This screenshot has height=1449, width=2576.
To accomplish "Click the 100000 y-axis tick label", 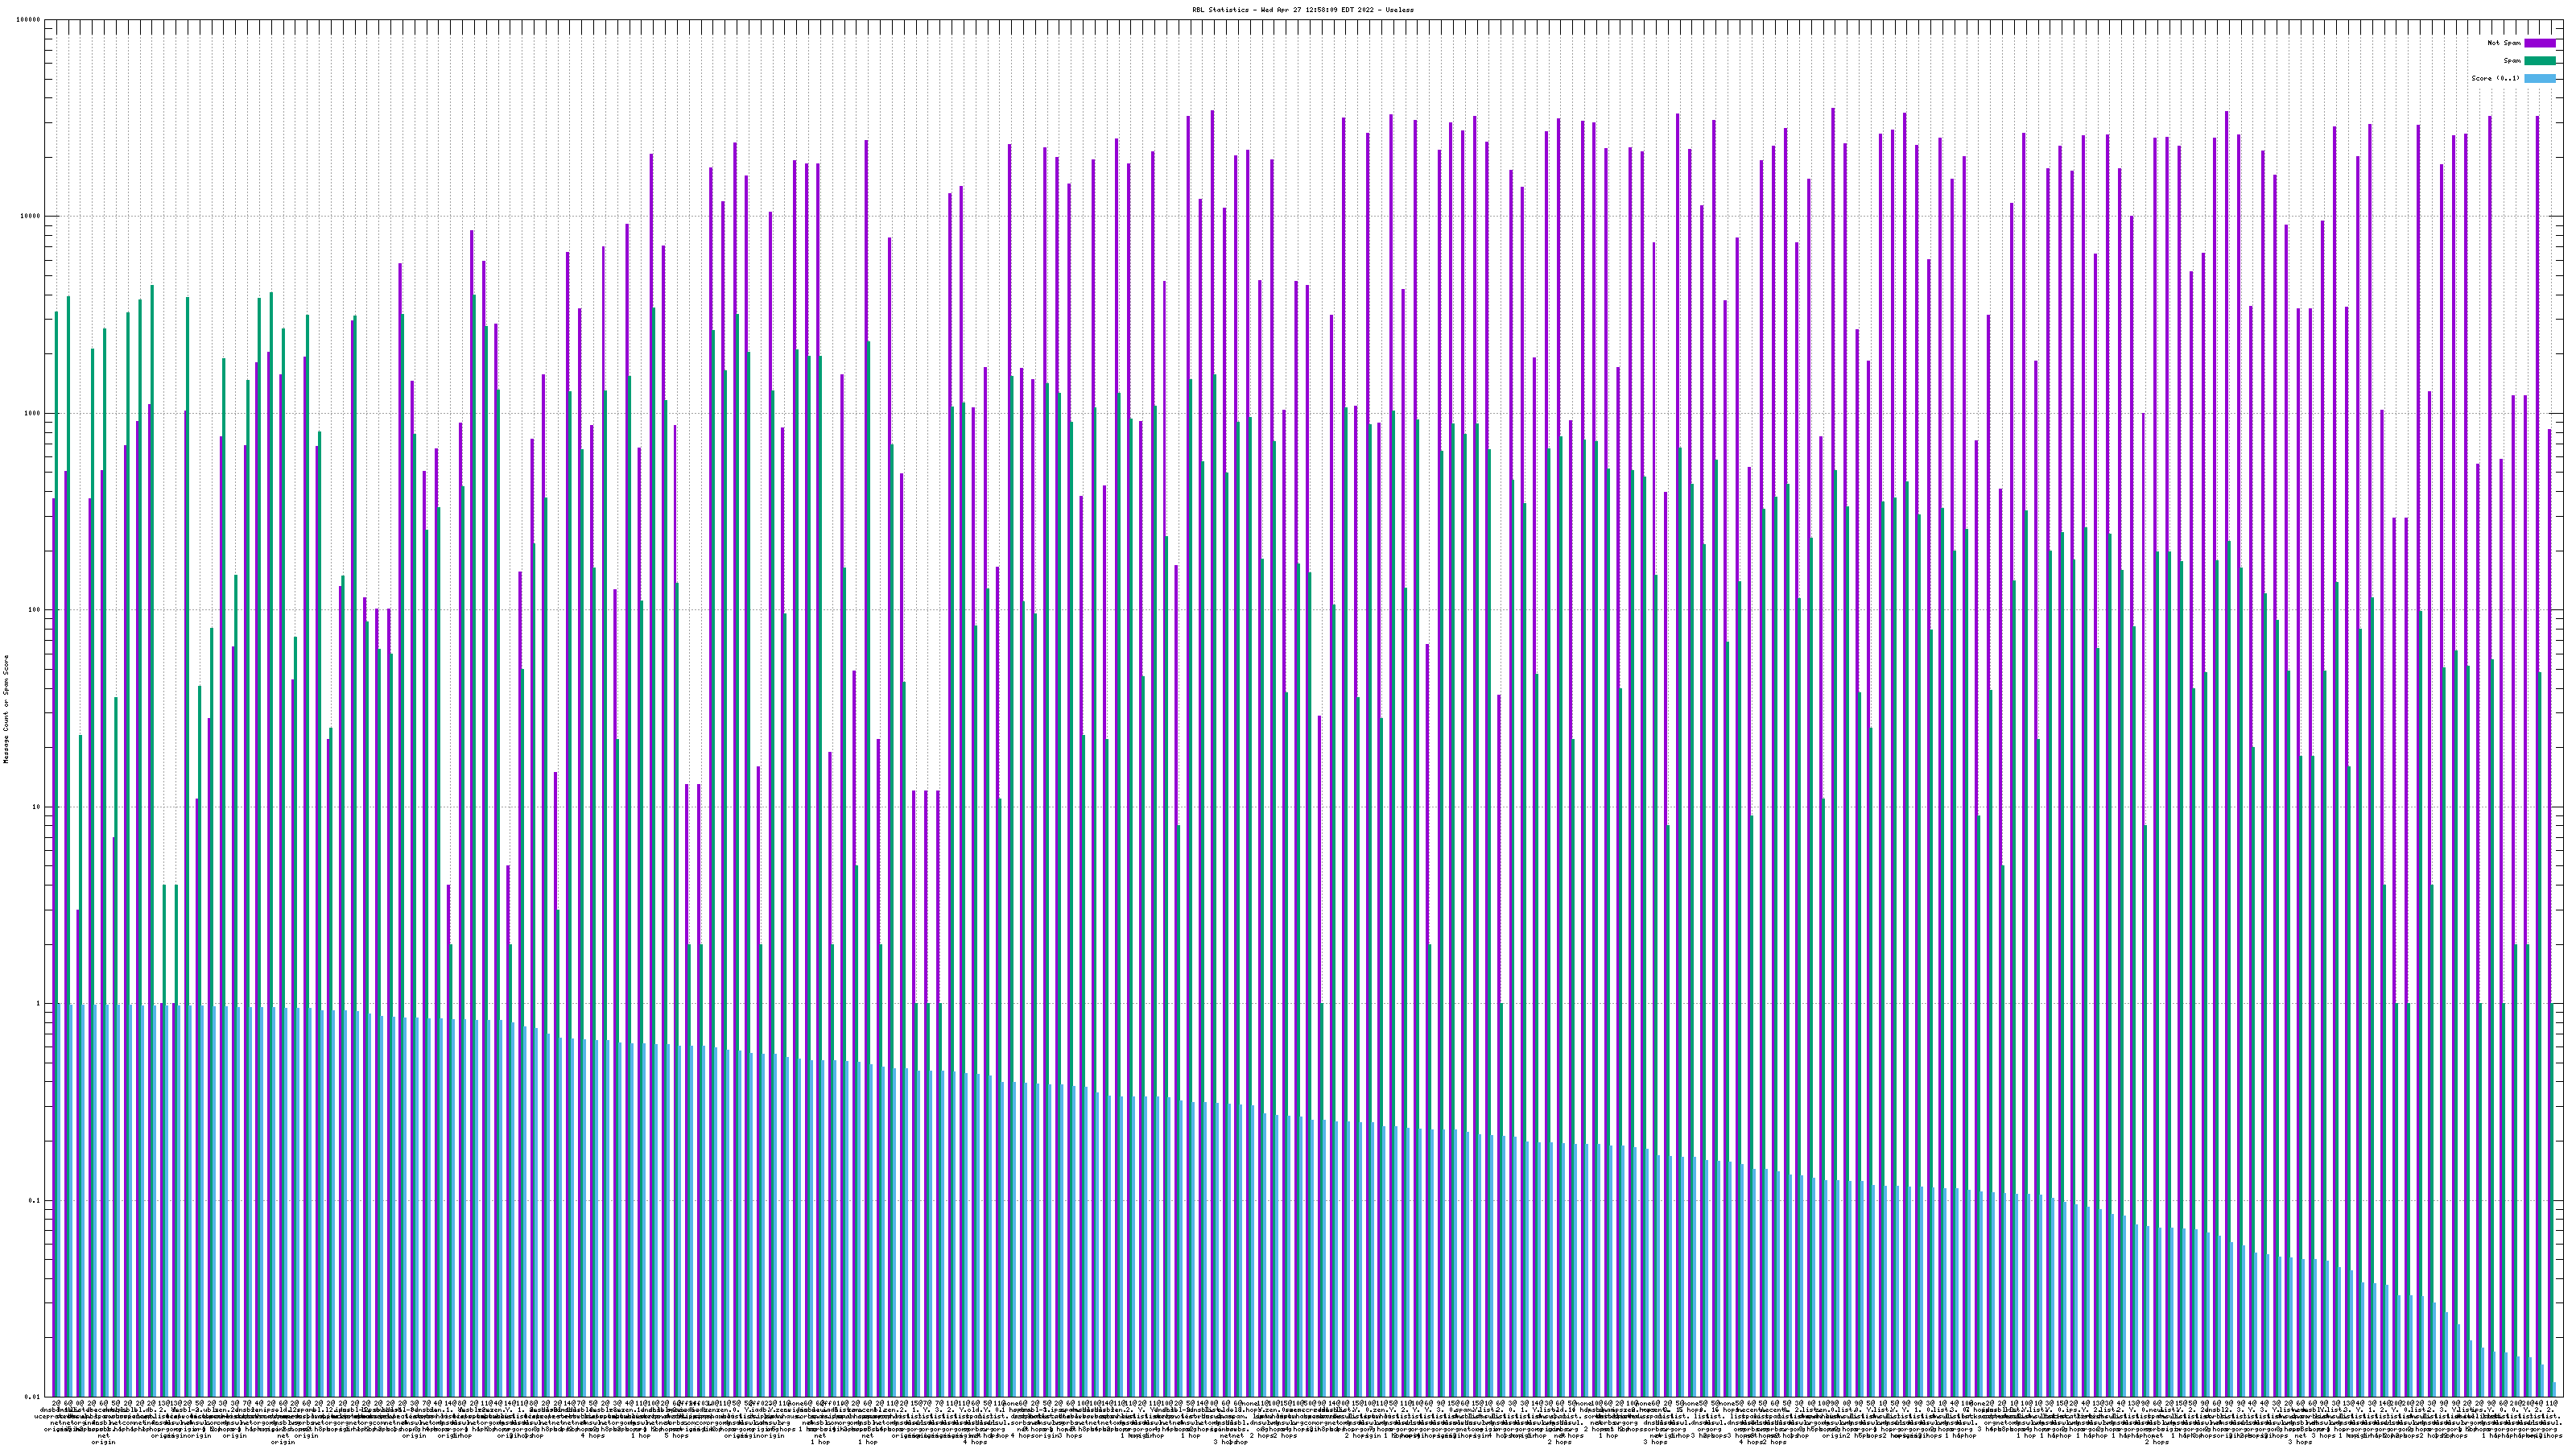I will pyautogui.click(x=29, y=20).
